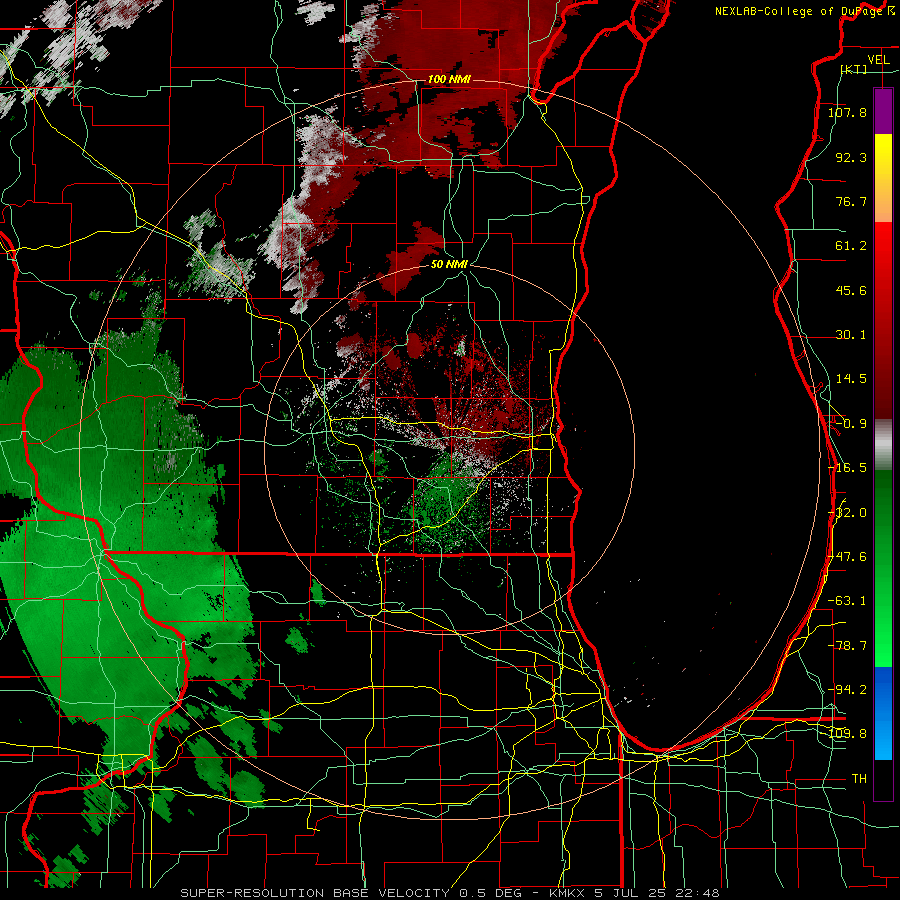Click the 14.5 legend value

(851, 379)
